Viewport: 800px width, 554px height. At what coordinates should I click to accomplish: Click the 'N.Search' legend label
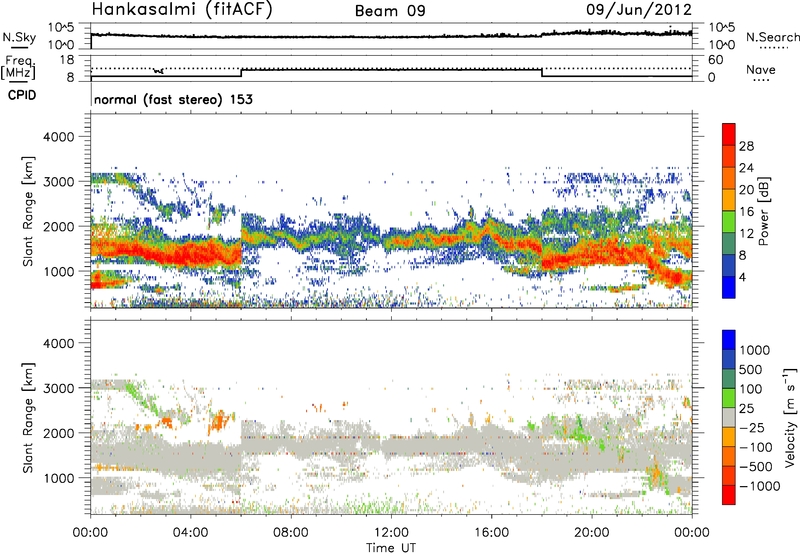coord(773,37)
